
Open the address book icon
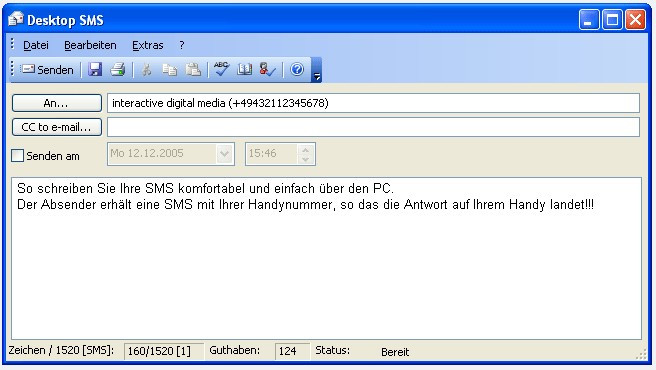pos(244,69)
